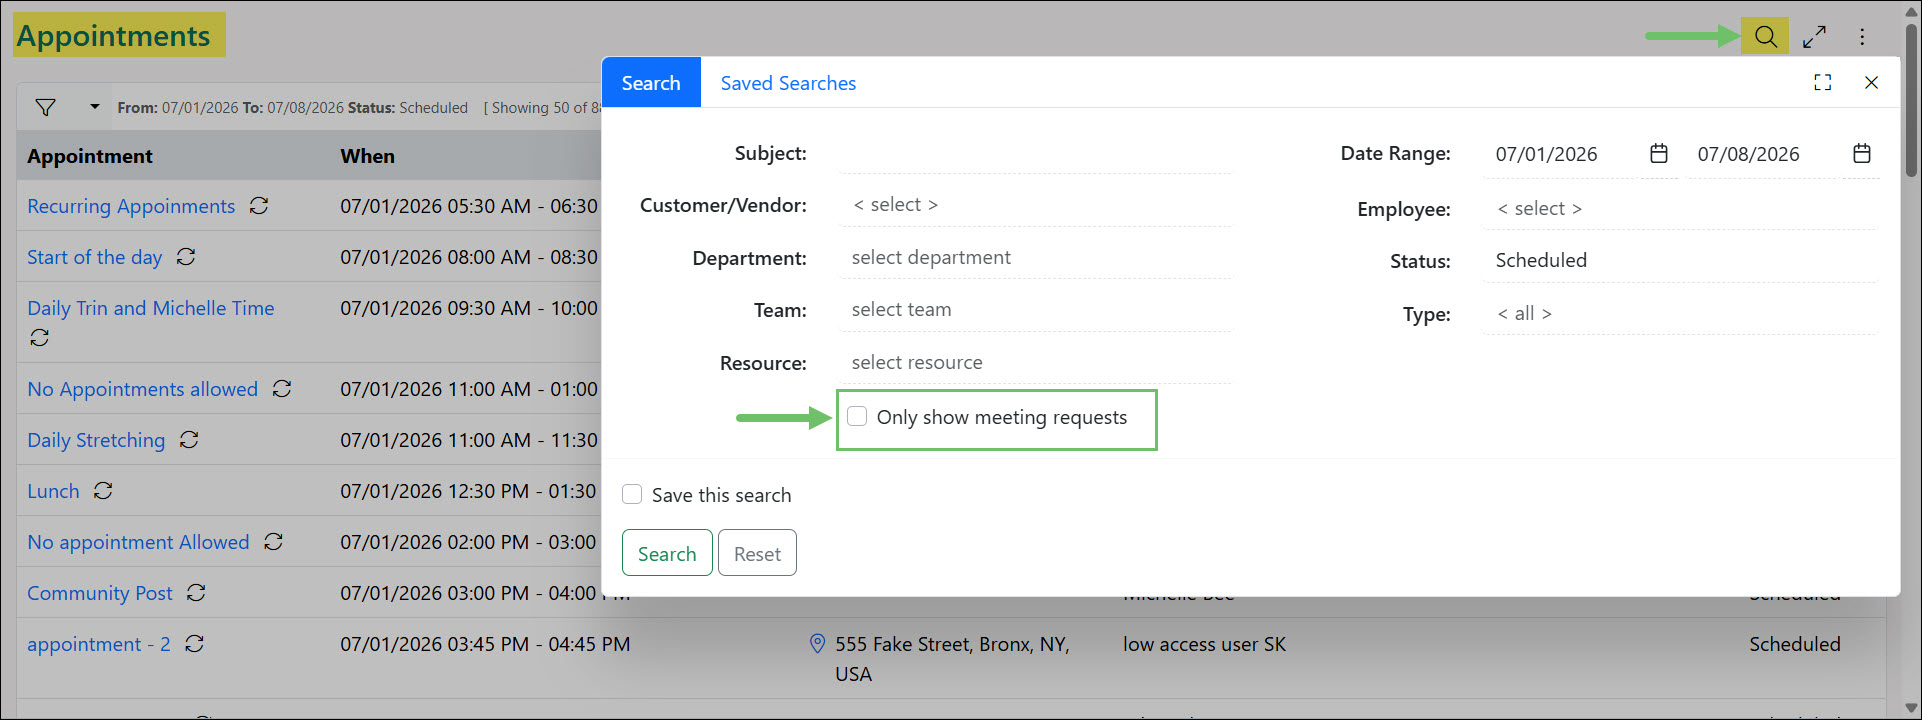Check the Save this search box
The height and width of the screenshot is (720, 1922).
(632, 494)
